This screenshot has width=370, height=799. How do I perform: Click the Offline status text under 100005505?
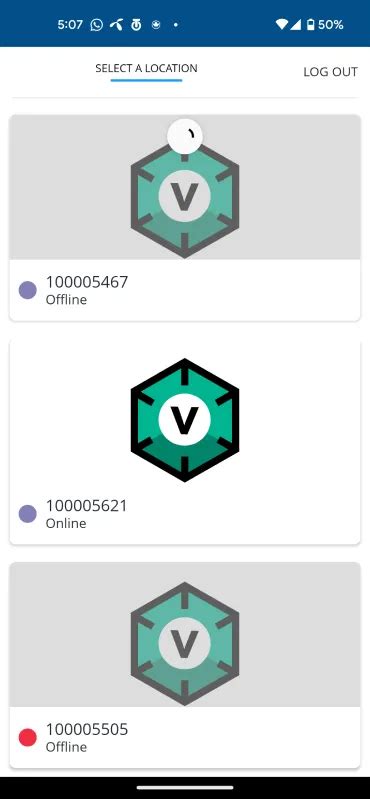pos(66,747)
